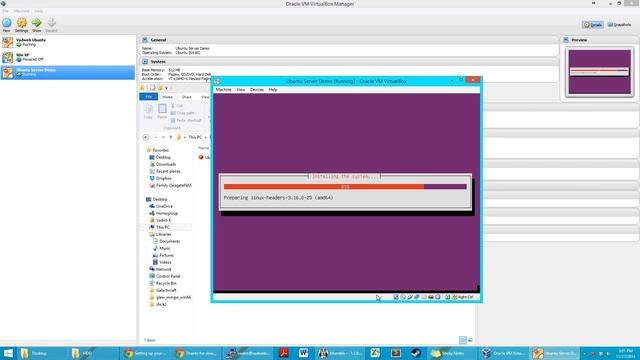Click the optical disc status icon
This screenshot has height=360, width=640.
point(403,297)
